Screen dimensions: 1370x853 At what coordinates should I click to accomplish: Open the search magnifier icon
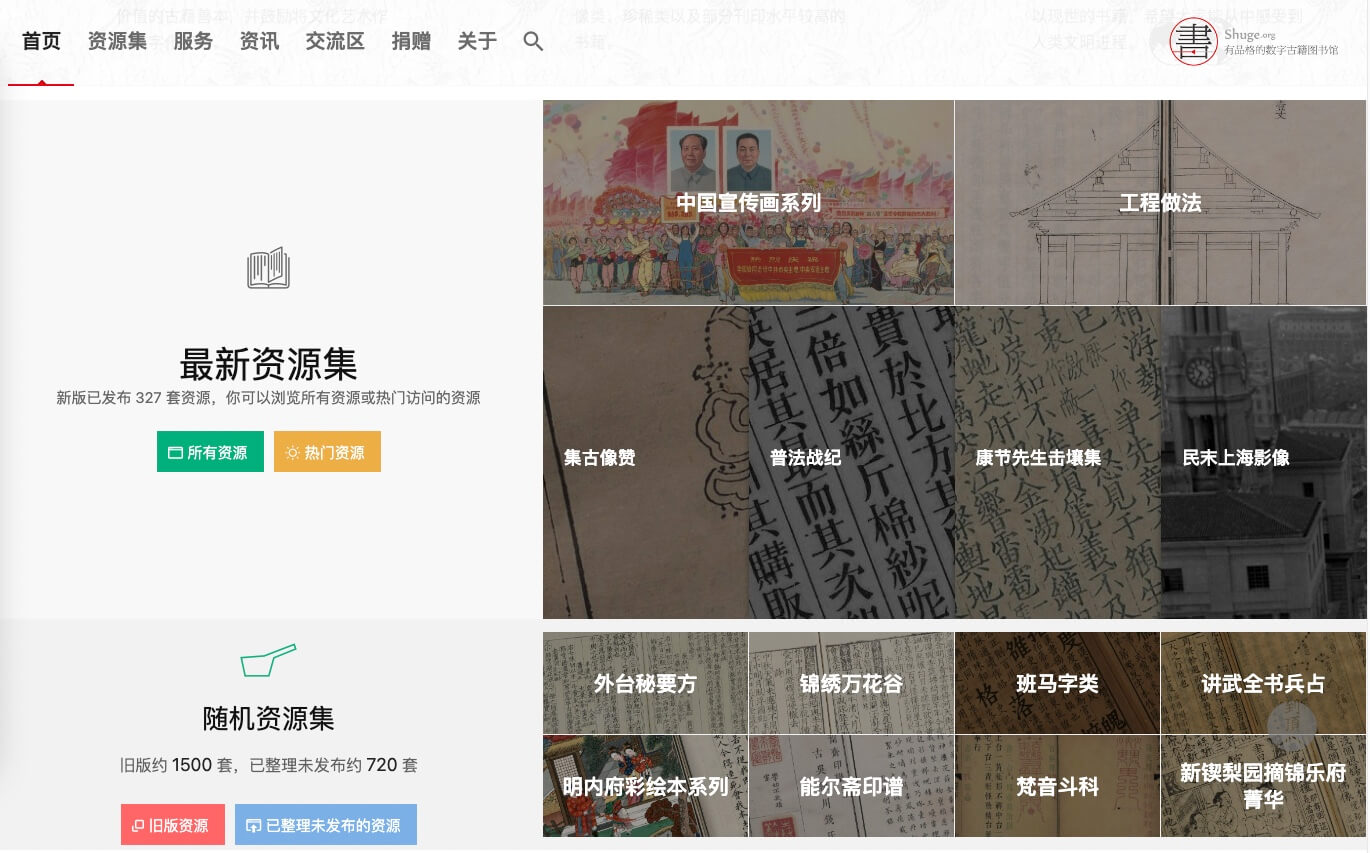(533, 41)
